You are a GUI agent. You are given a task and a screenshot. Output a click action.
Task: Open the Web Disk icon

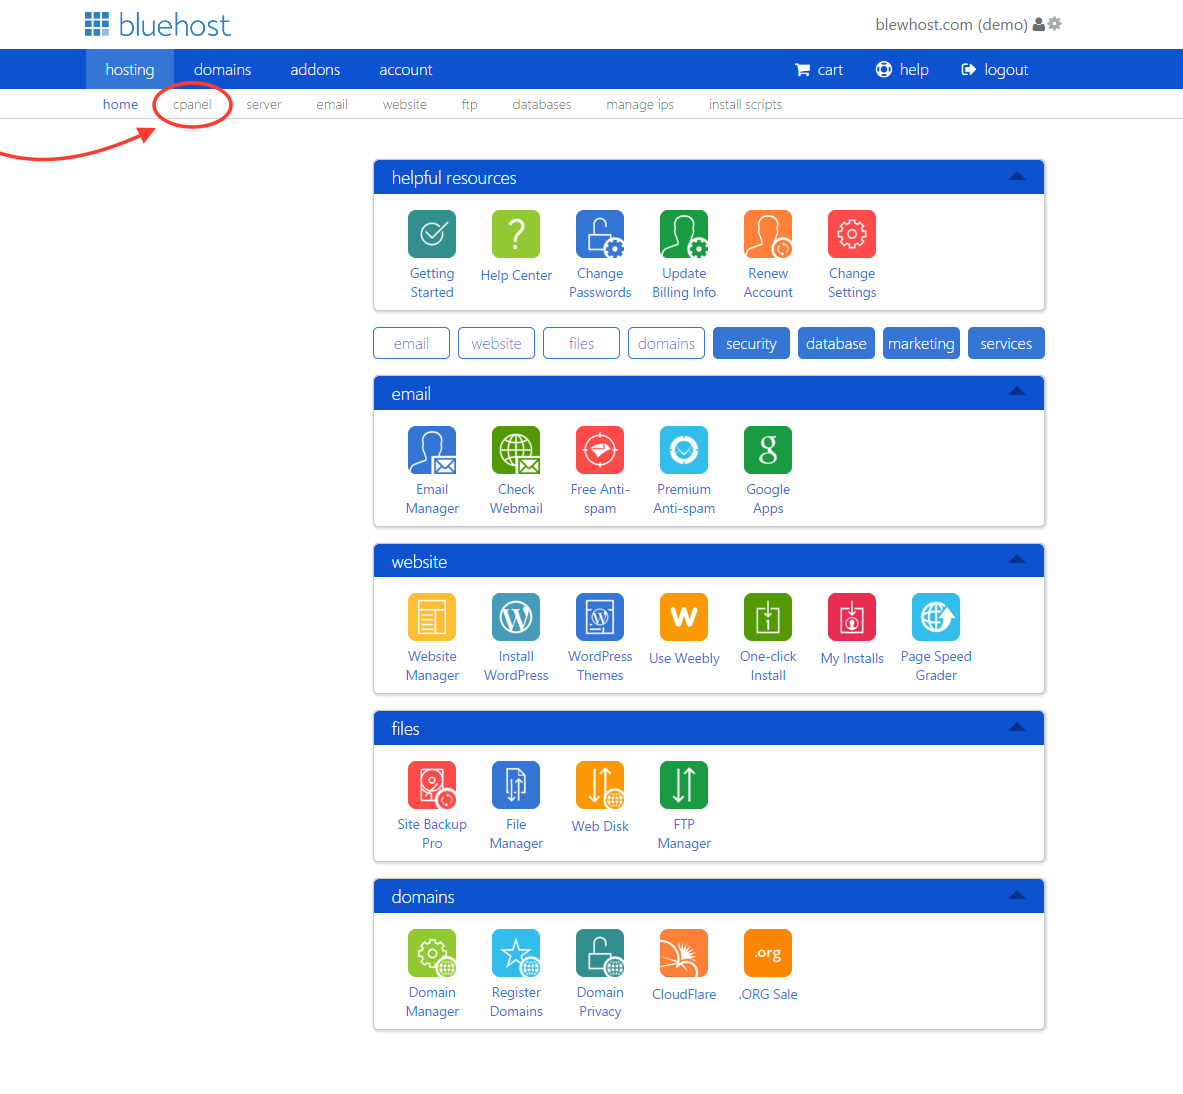point(600,785)
